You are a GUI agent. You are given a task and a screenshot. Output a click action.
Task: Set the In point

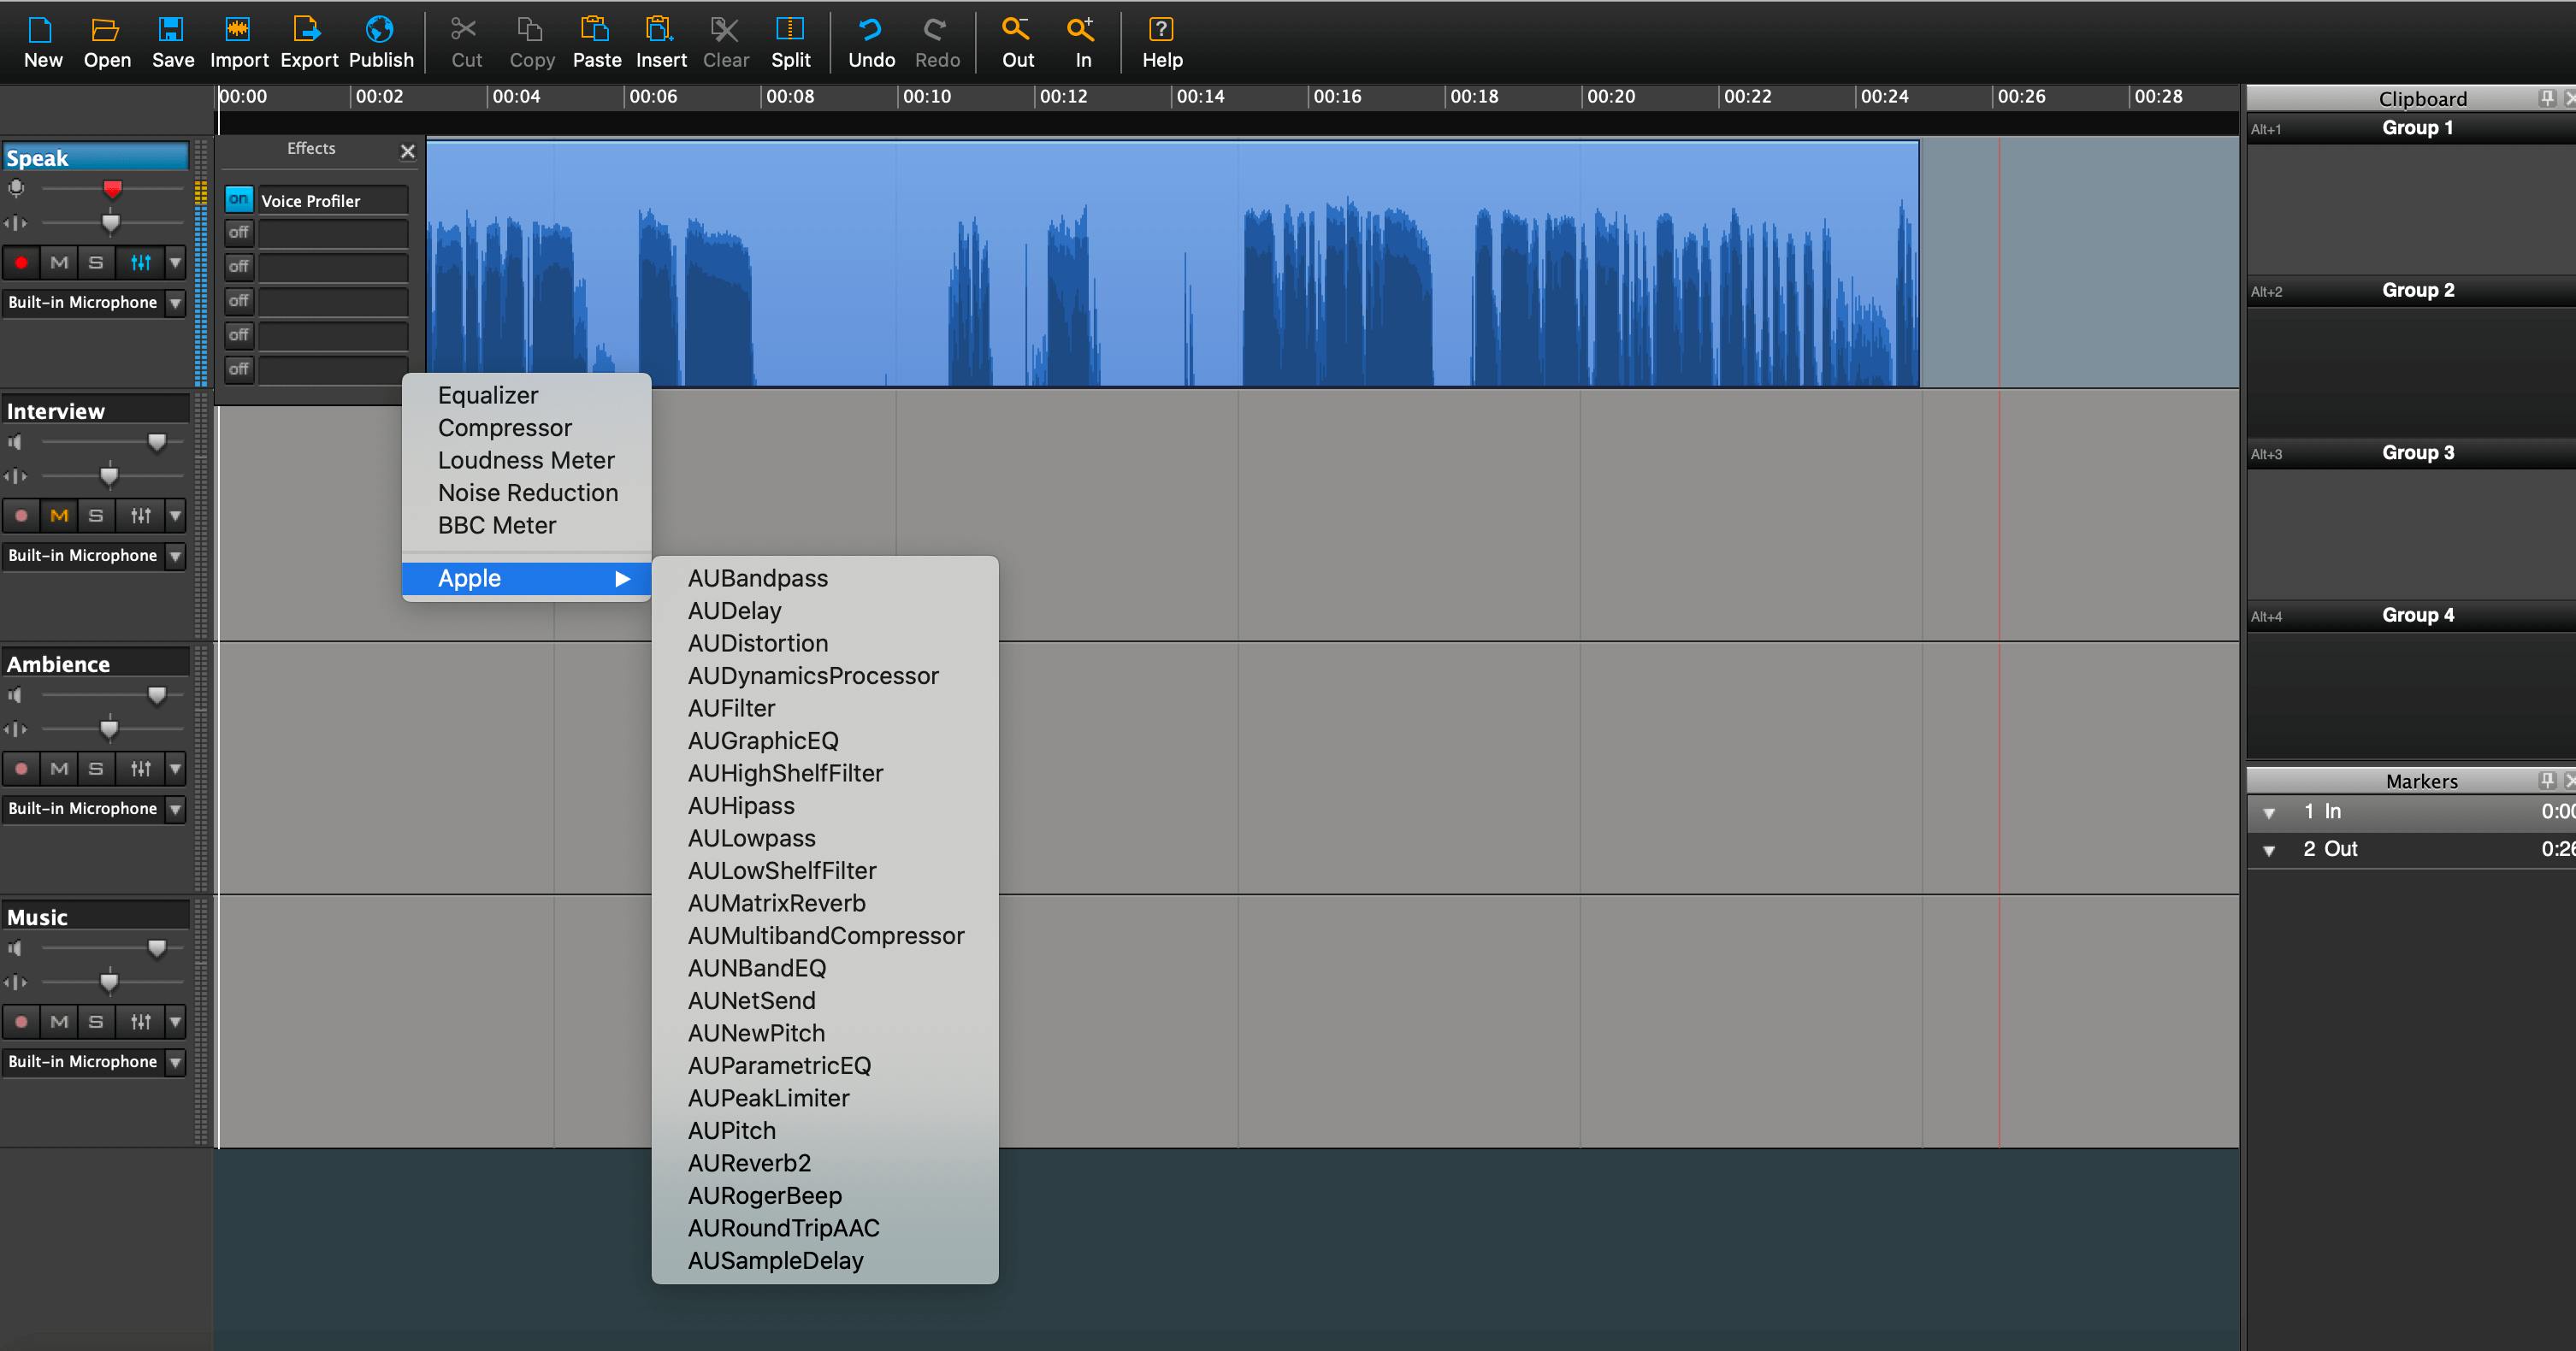click(x=1082, y=42)
